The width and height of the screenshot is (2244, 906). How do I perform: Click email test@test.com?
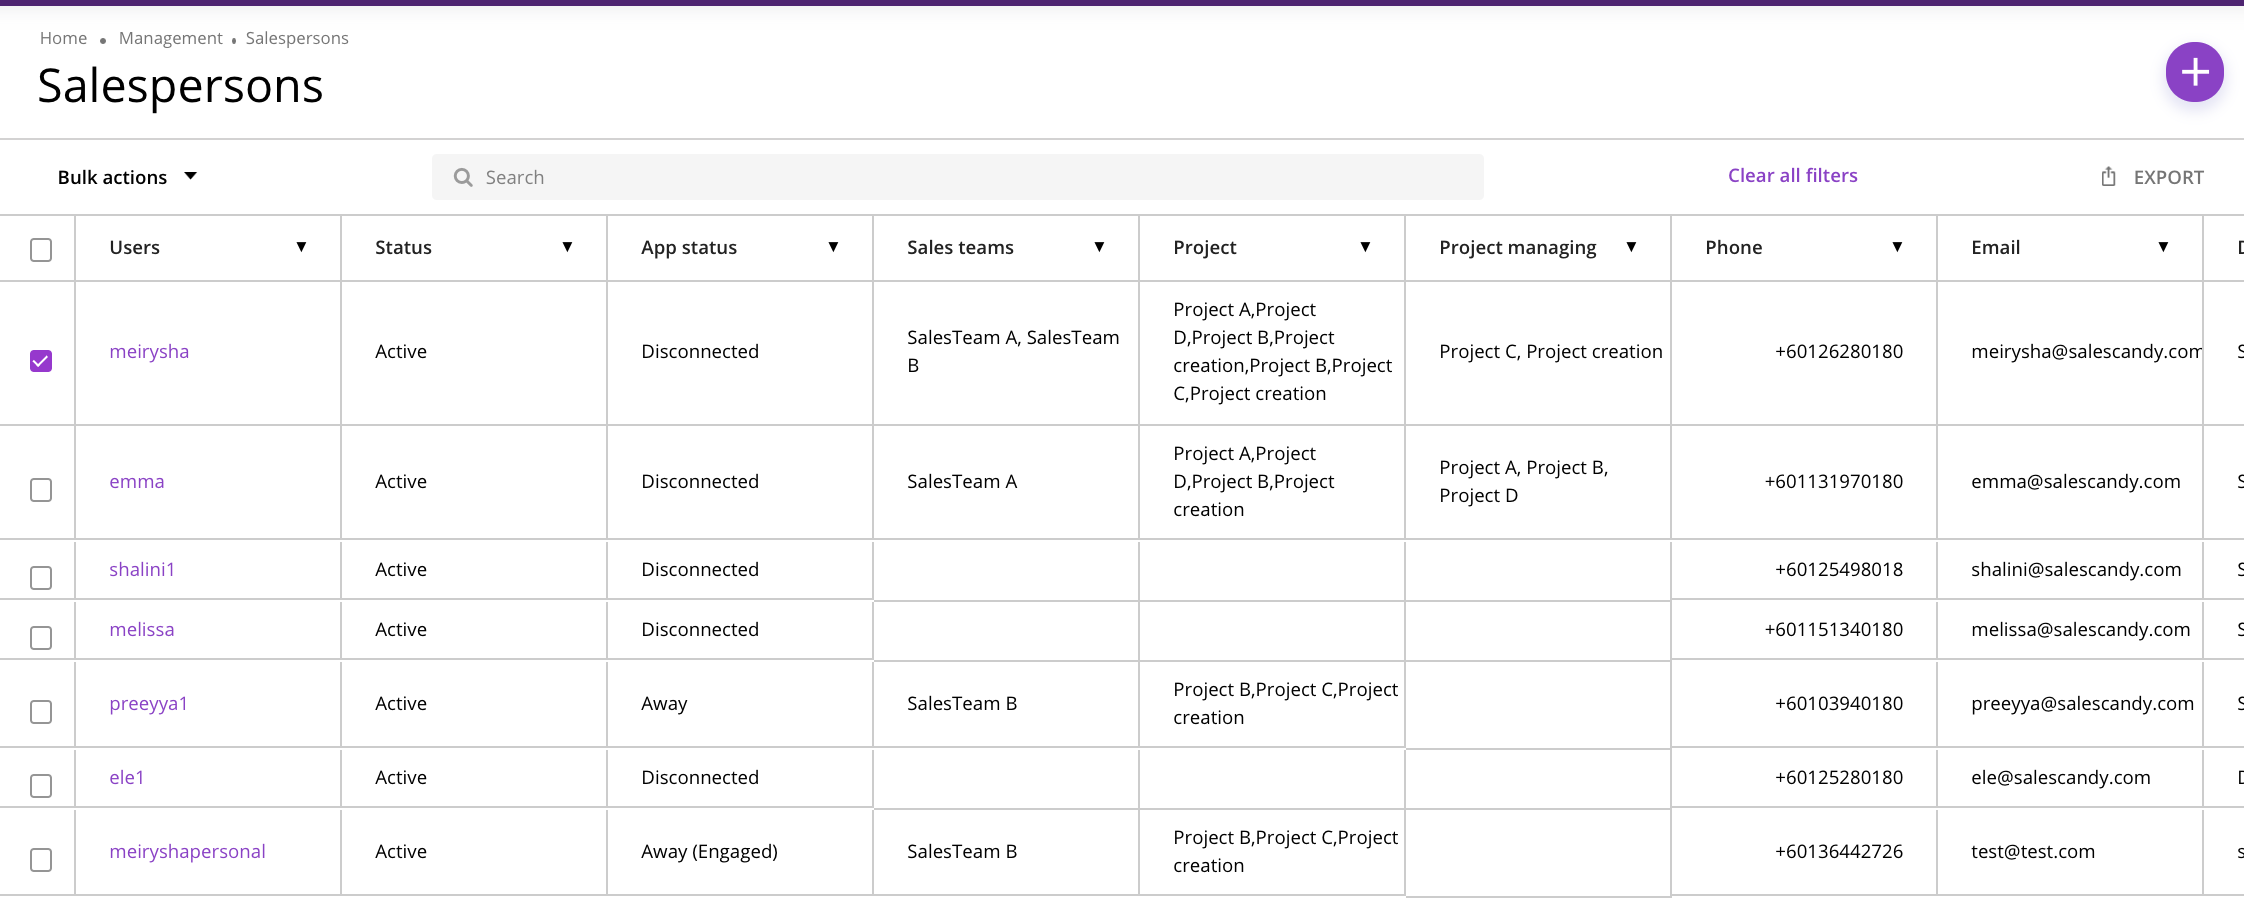[2032, 851]
